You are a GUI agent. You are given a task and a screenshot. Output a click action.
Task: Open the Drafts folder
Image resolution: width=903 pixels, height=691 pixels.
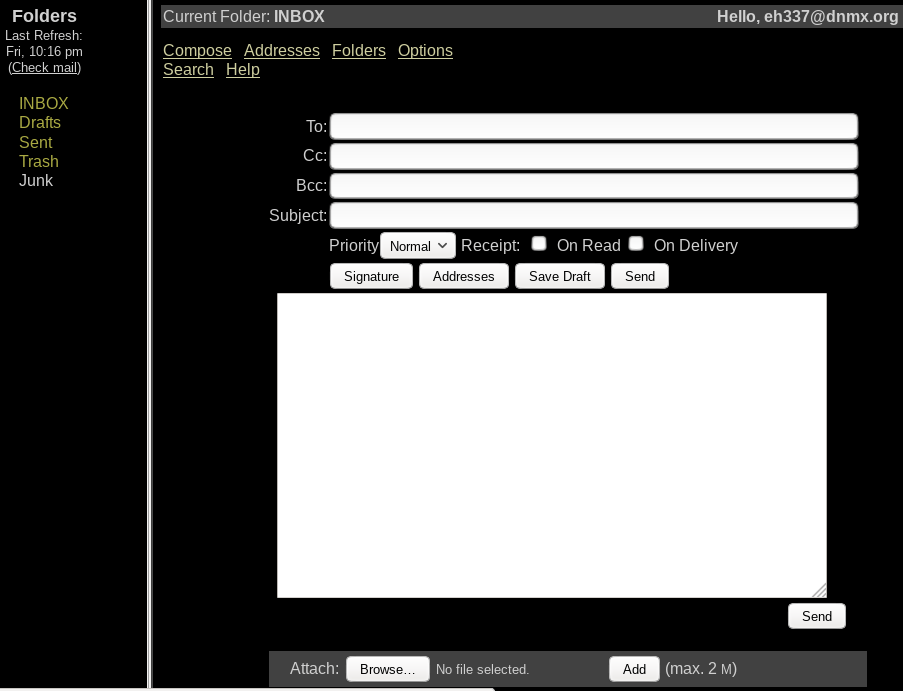[40, 123]
